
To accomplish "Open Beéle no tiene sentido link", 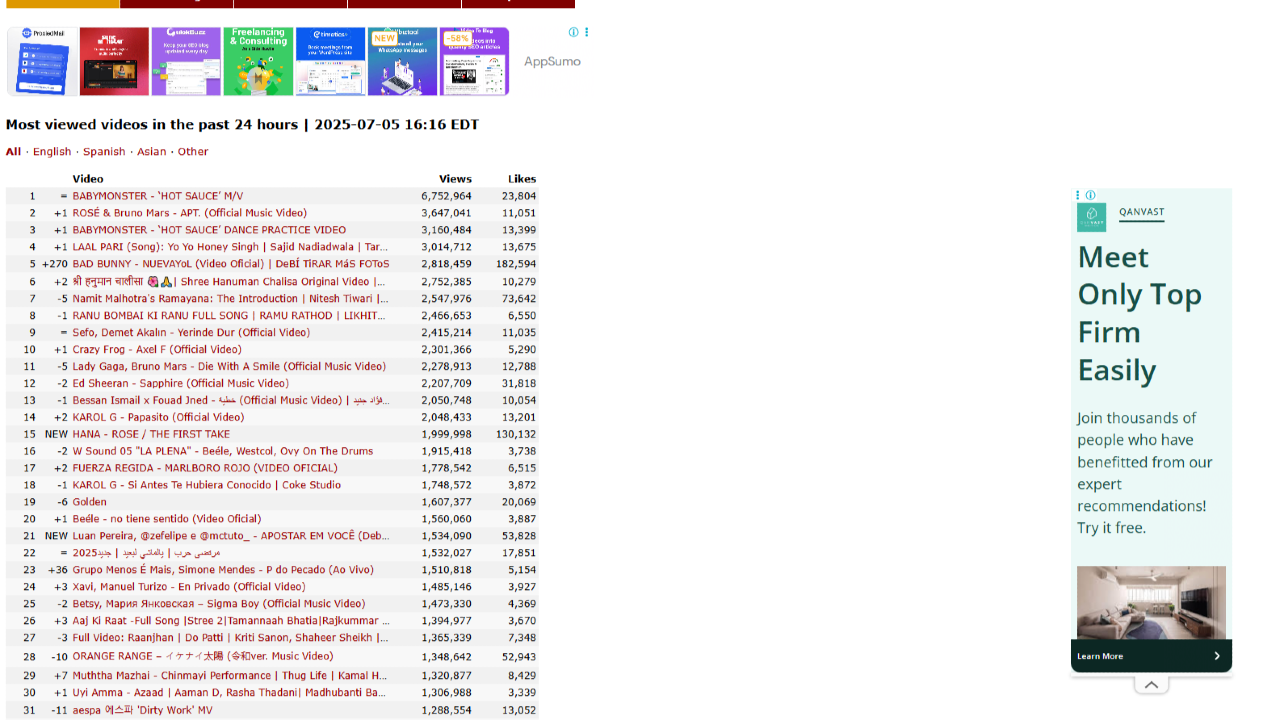I will tap(167, 519).
